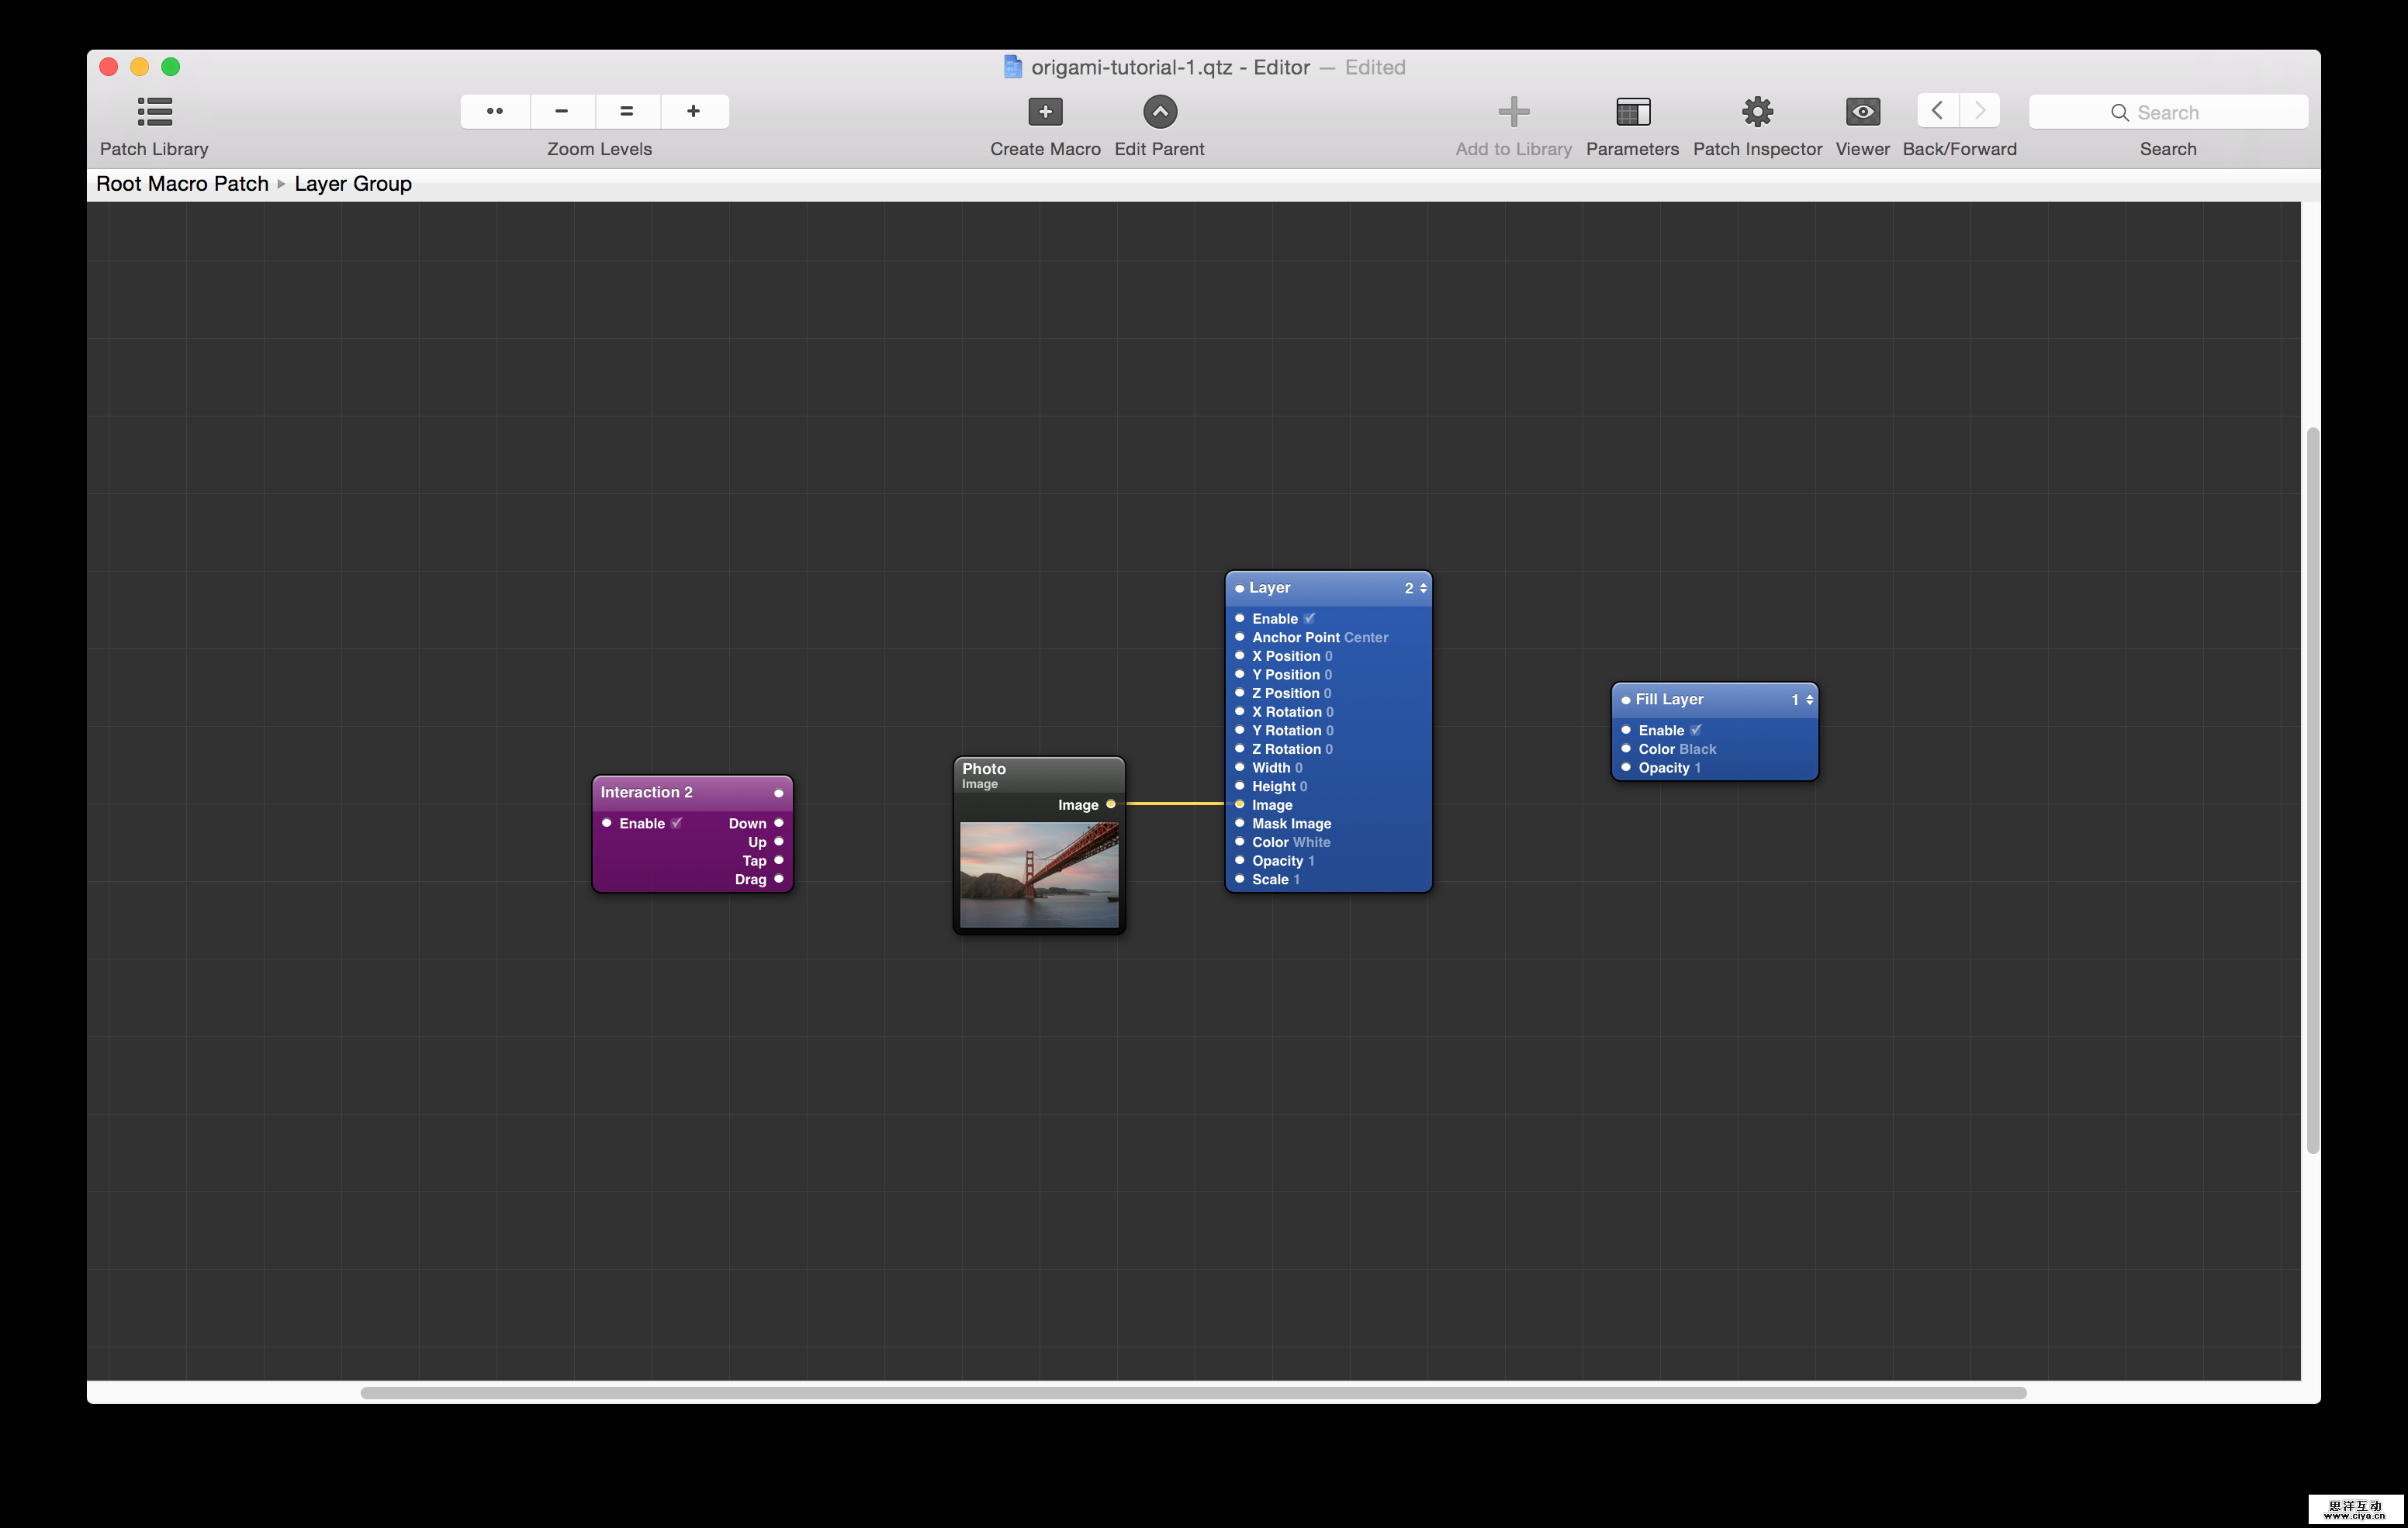Click the actual size zoom button
This screenshot has height=1528, width=2408.
pos(627,111)
